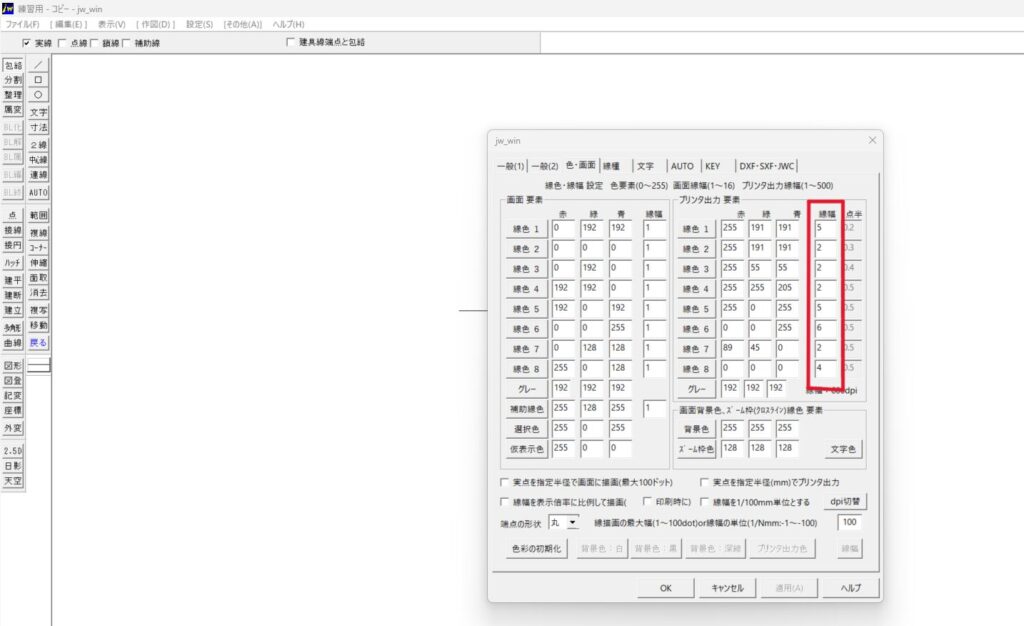Click the 色彩の初期化 button
Viewport: 1024px width, 626px height.
538,549
